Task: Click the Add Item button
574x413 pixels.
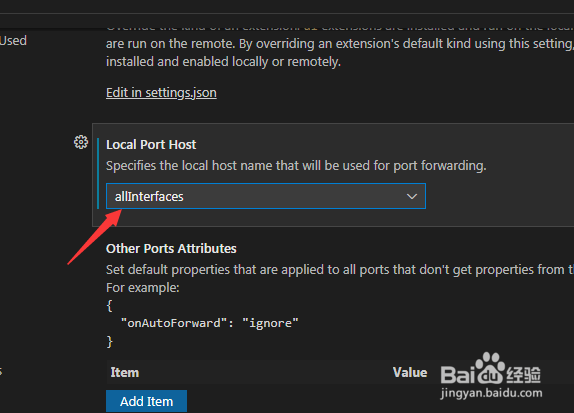Action: click(x=146, y=401)
